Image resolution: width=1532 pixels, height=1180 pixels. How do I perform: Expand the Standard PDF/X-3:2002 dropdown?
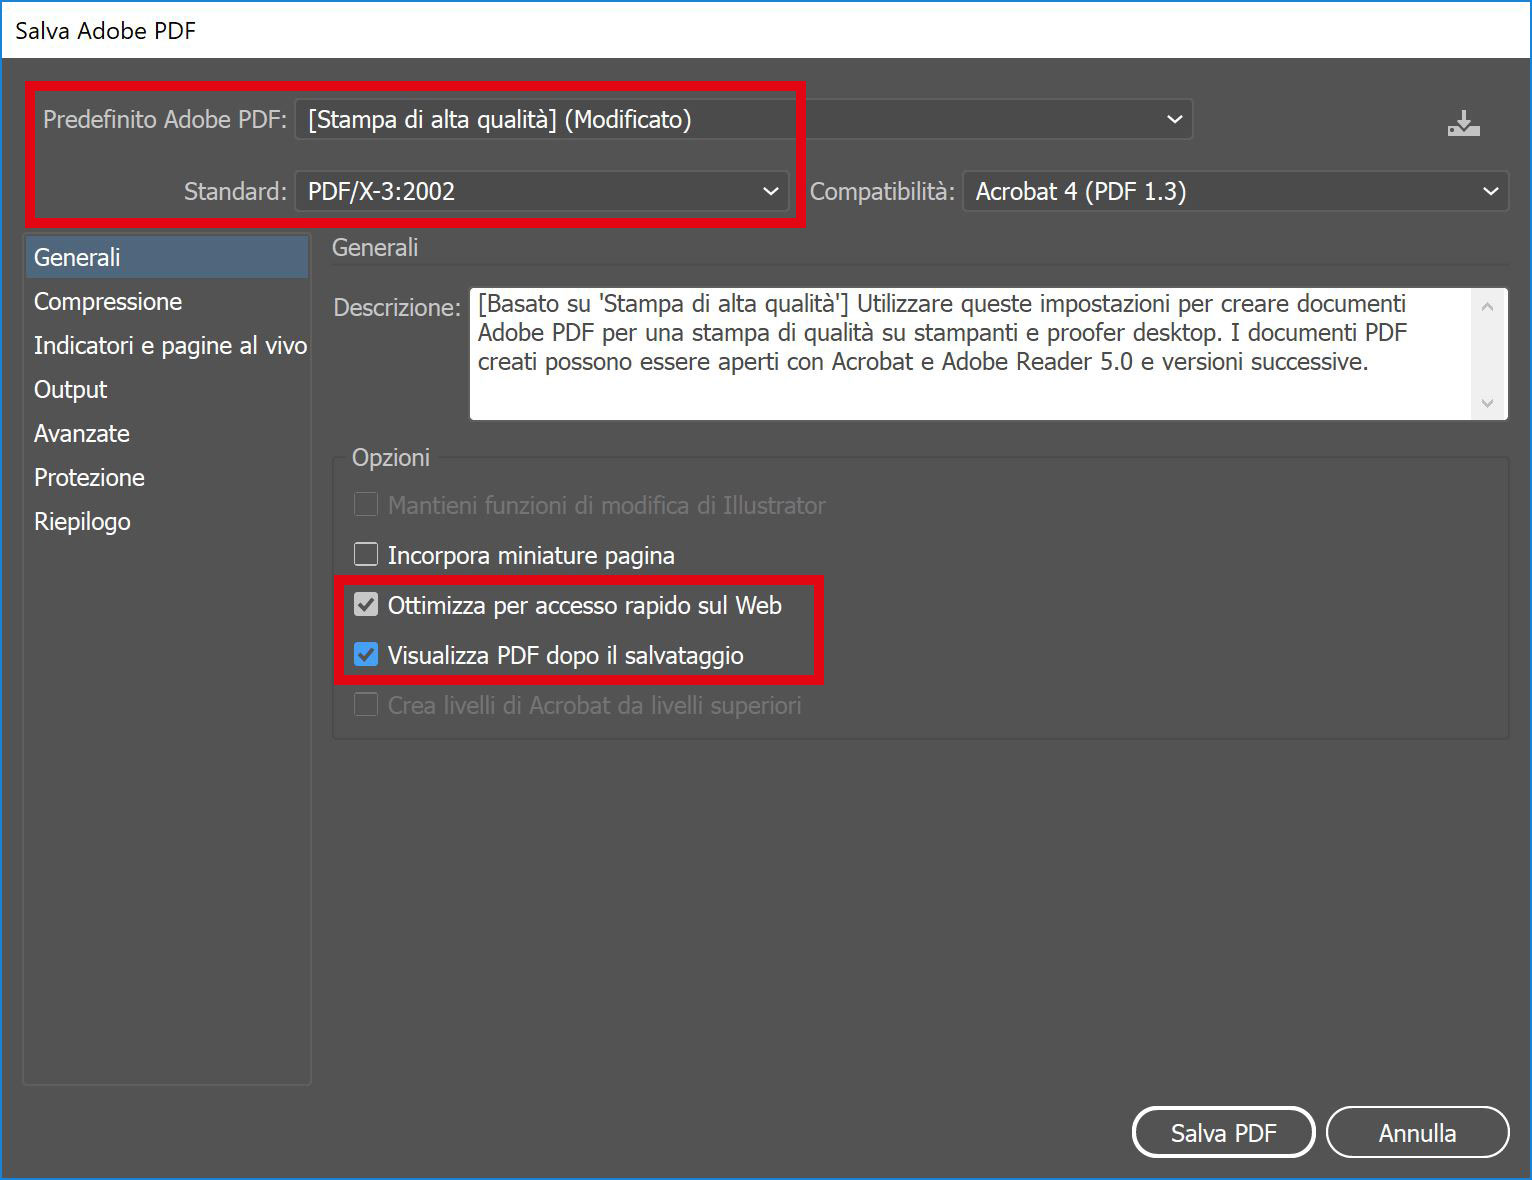coord(542,191)
